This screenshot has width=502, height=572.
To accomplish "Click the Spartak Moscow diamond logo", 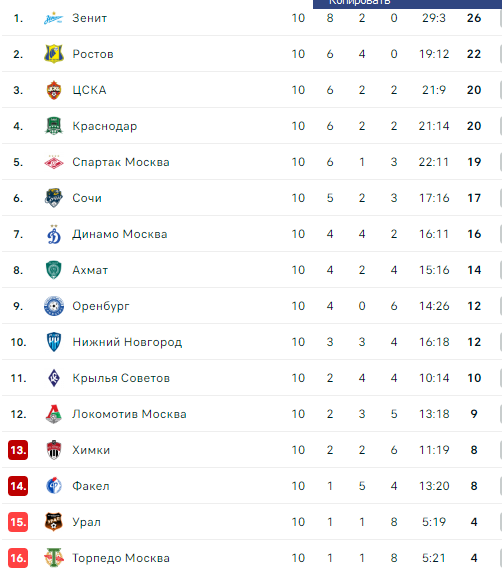I will click(54, 162).
